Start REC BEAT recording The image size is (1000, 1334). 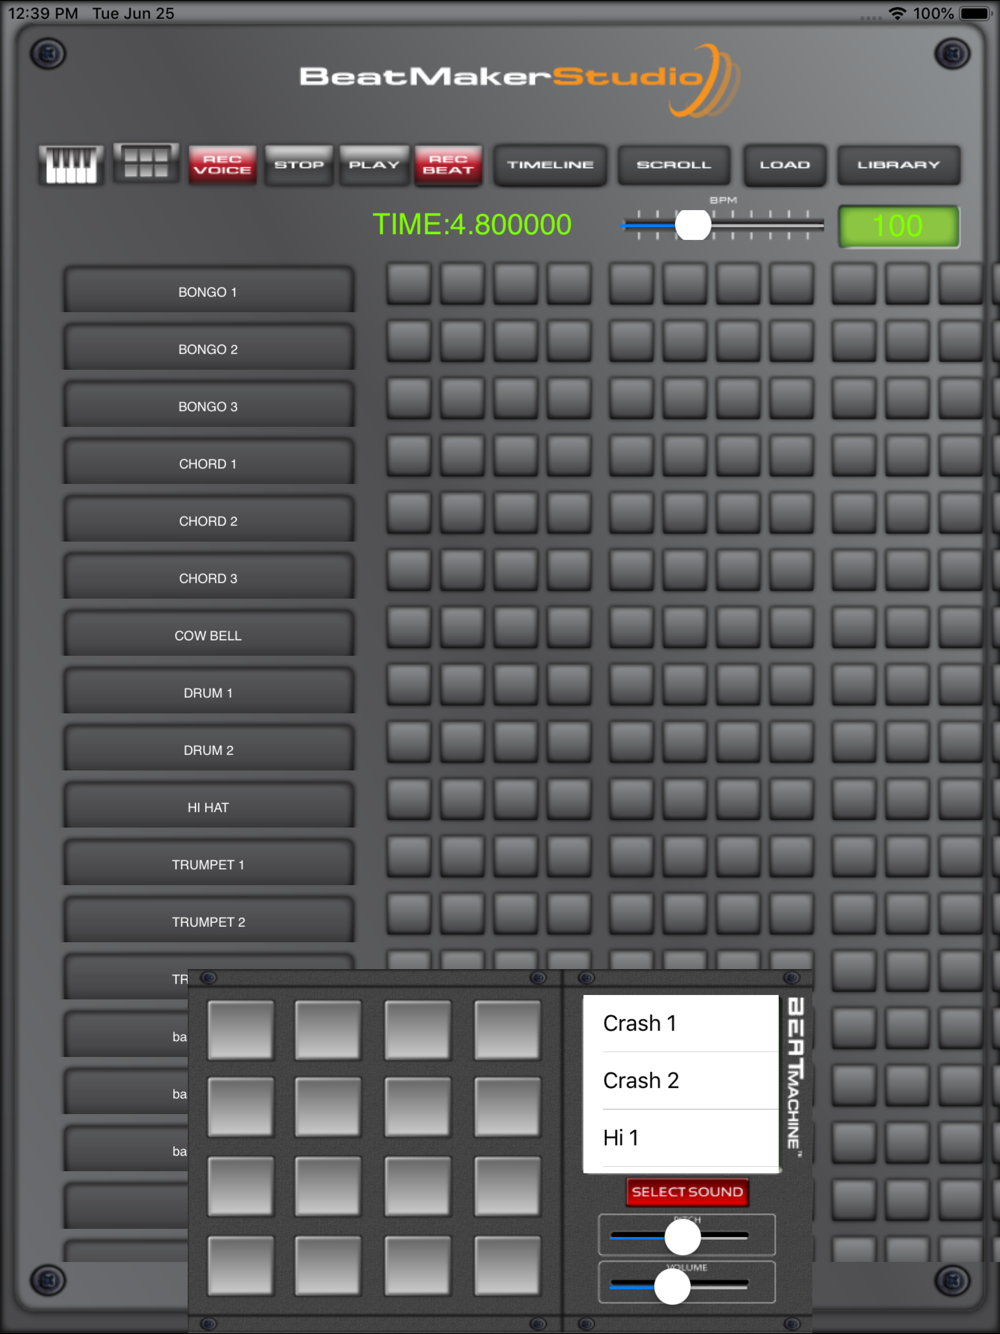[448, 165]
